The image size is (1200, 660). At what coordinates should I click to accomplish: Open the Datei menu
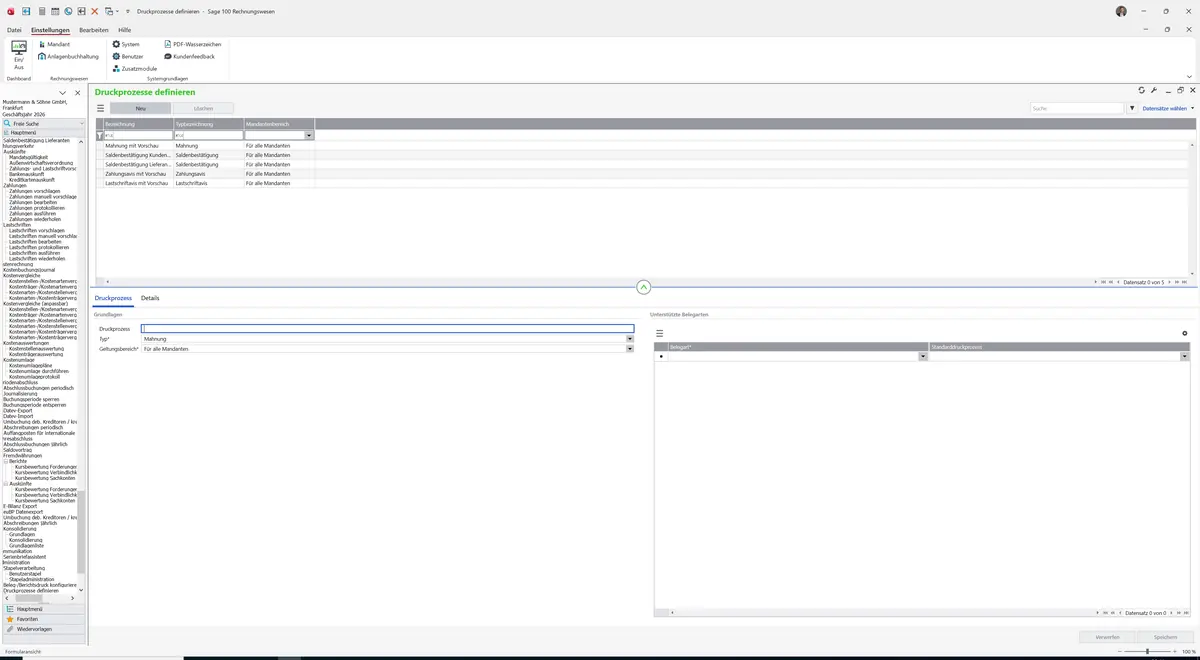click(14, 30)
